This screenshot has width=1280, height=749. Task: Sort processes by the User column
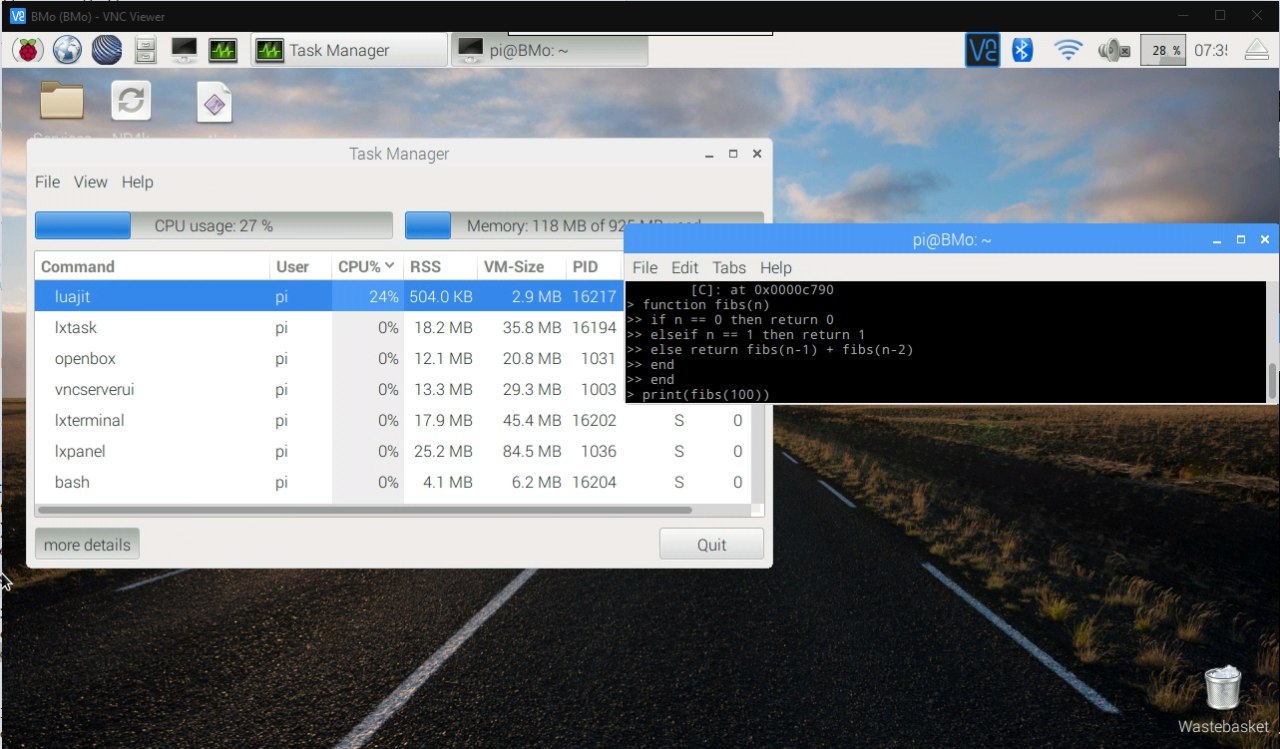(x=300, y=266)
